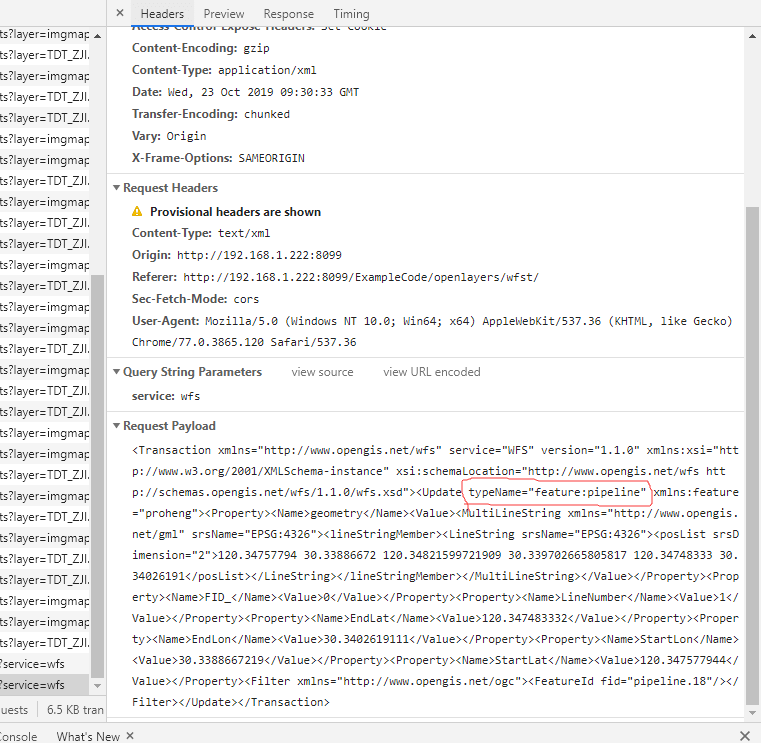The width and height of the screenshot is (761, 743).
Task: Select the Timing tab
Action: point(350,14)
